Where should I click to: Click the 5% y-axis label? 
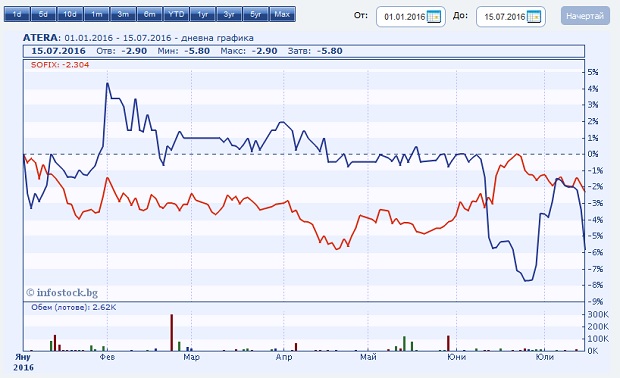tap(593, 72)
